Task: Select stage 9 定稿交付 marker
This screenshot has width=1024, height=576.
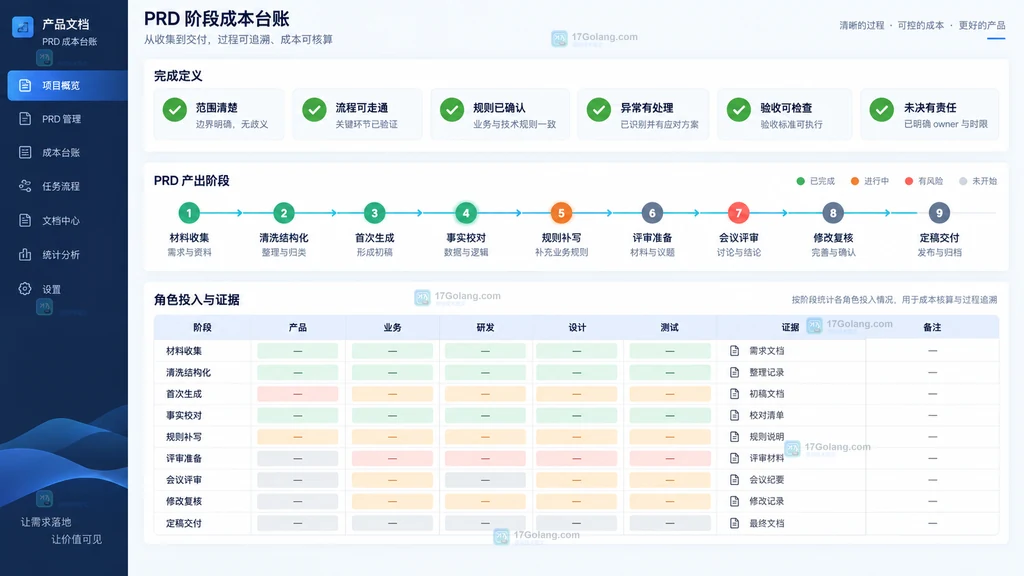Action: [x=939, y=213]
